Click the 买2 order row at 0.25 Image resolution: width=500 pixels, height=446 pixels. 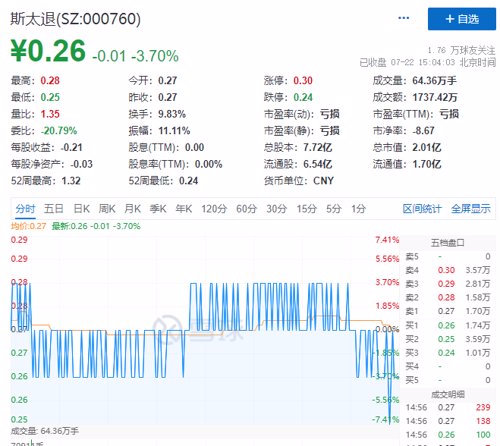tap(448, 339)
